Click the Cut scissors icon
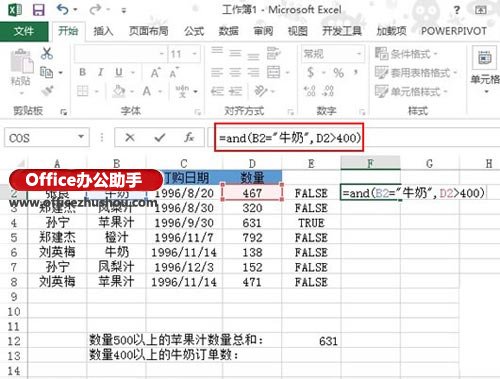 click(x=47, y=53)
